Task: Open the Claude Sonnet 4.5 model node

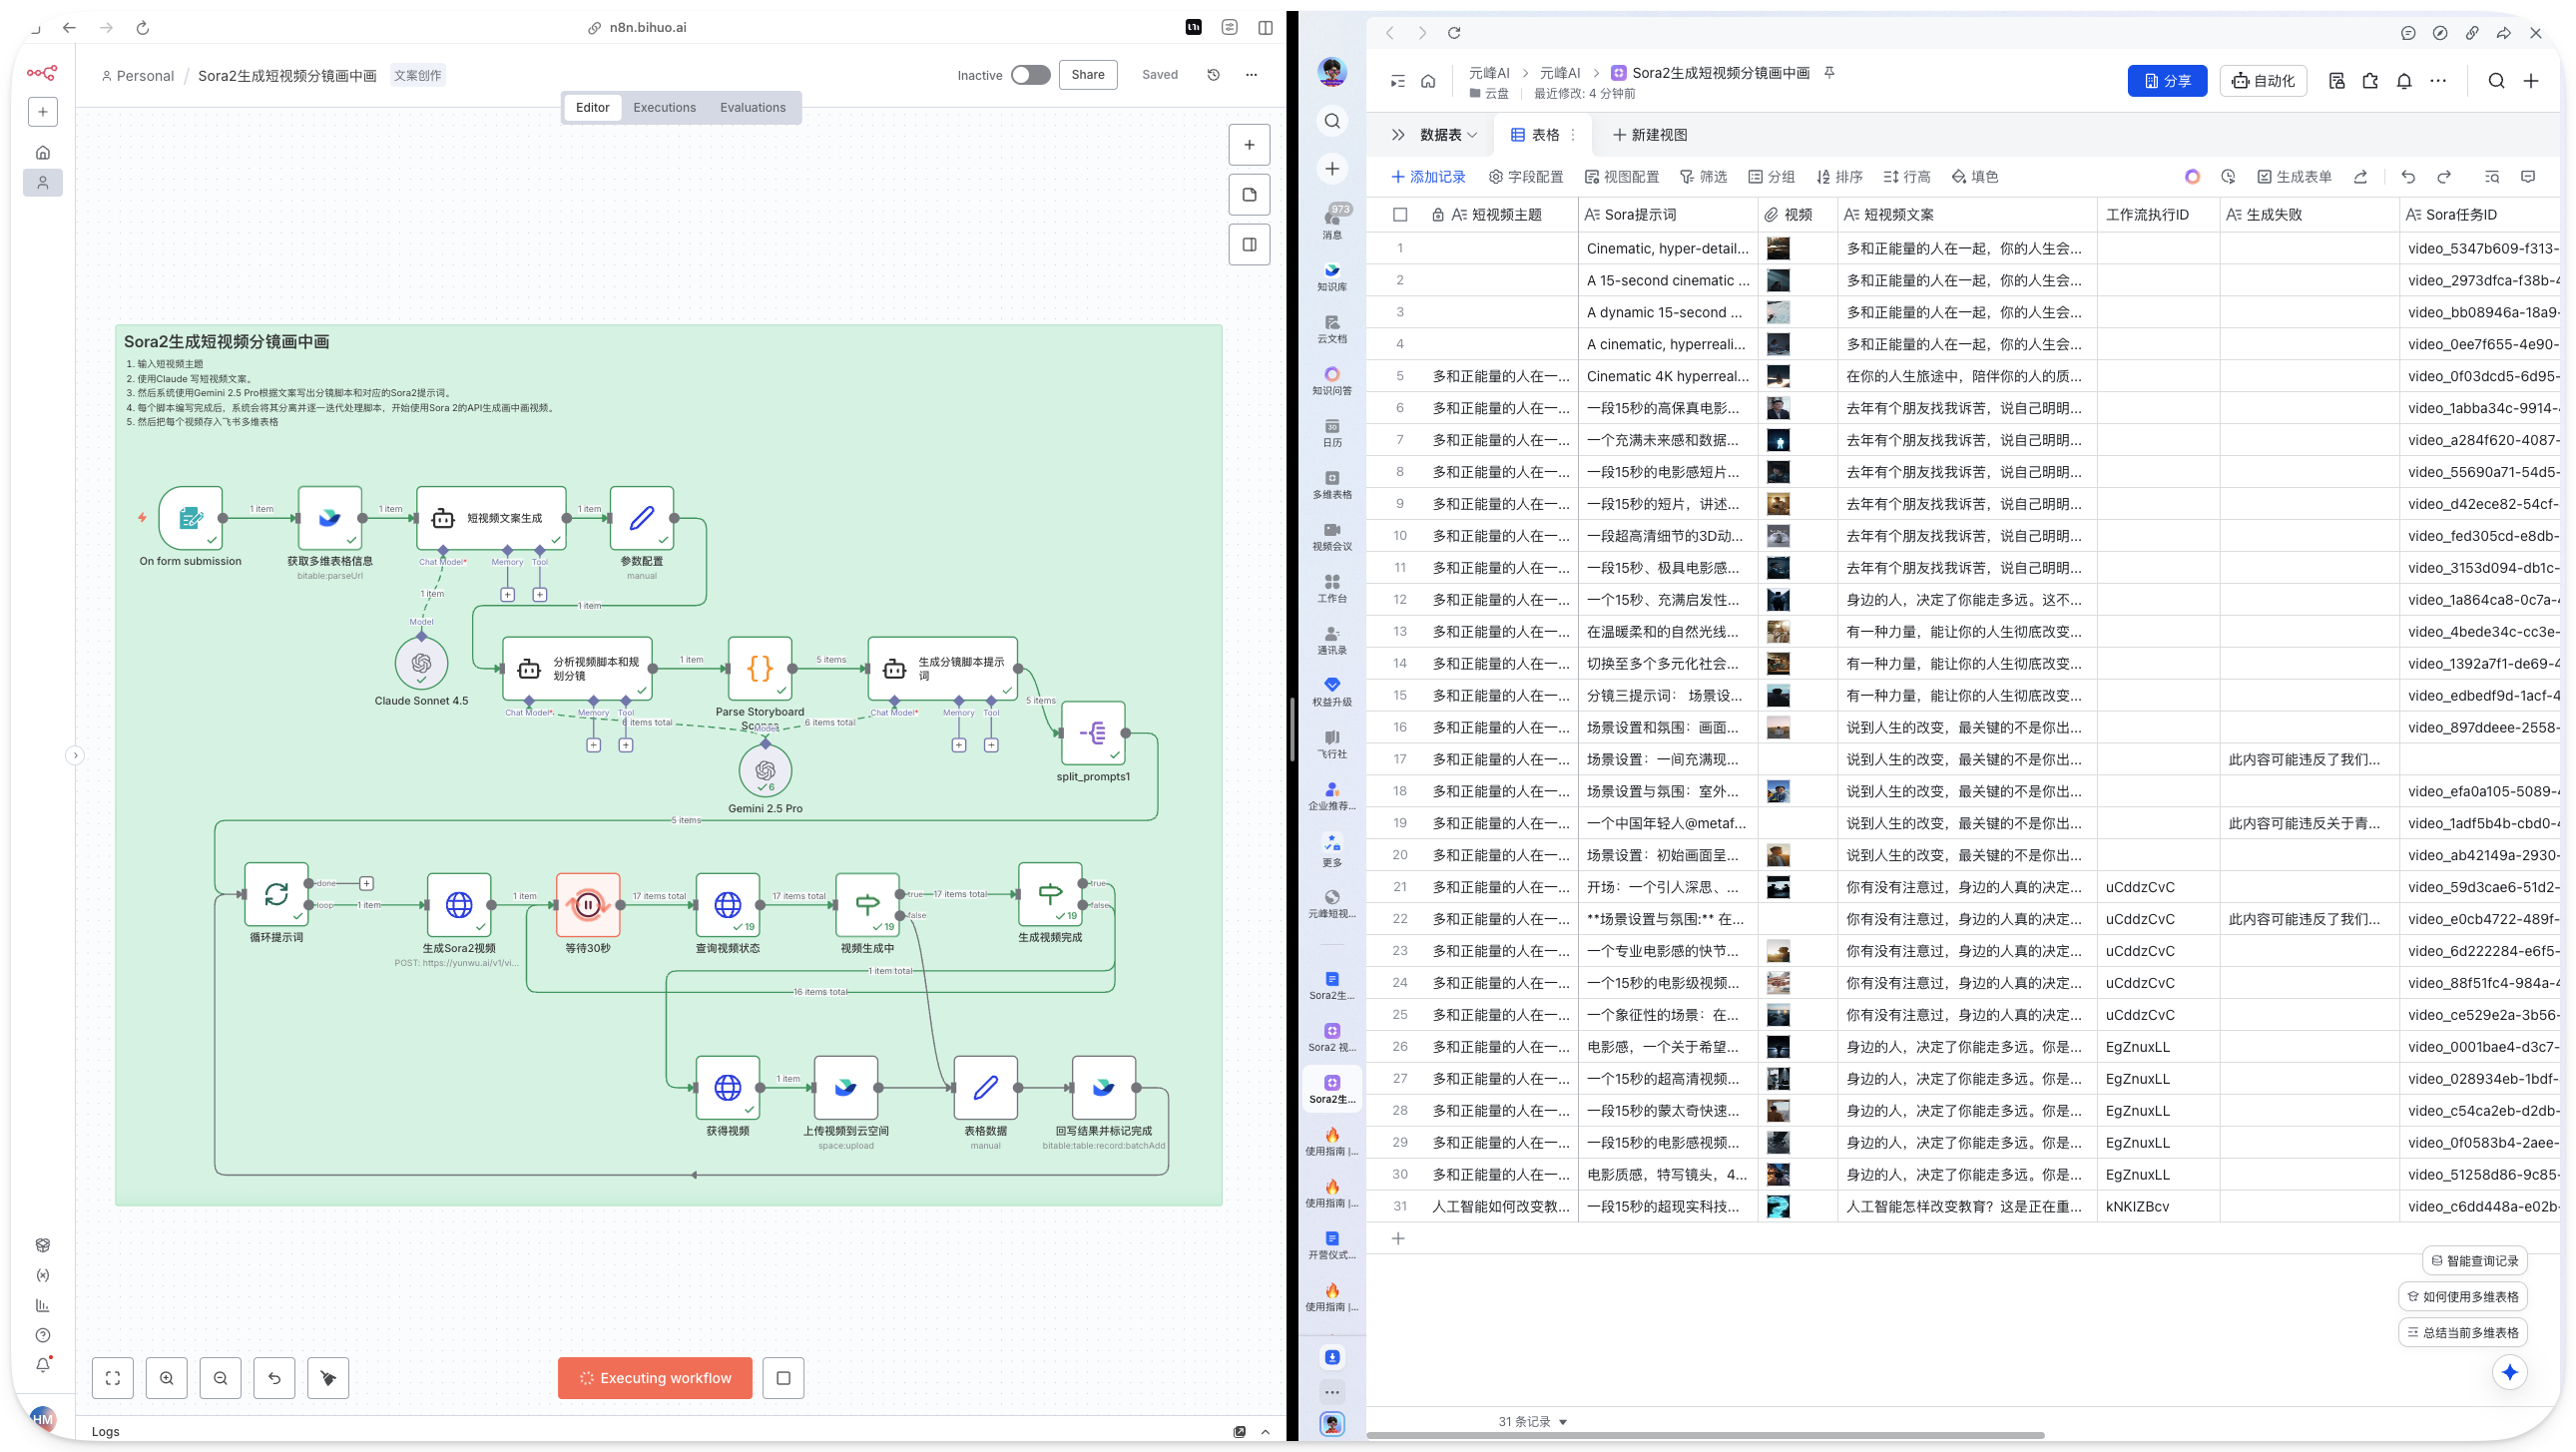Action: 421,663
